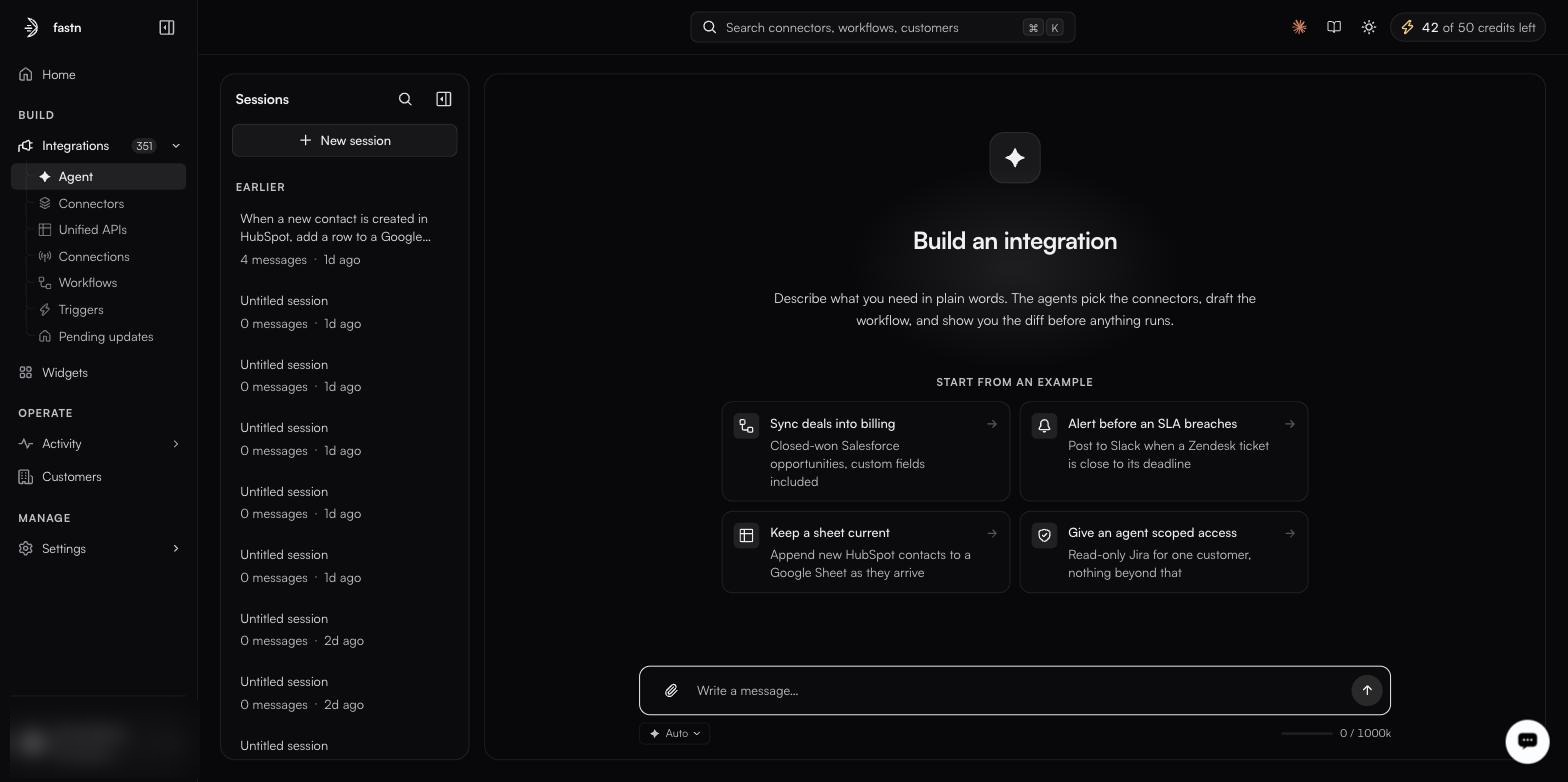The width and height of the screenshot is (1568, 782).
Task: Click the search magnifier icon in top bar
Action: [x=710, y=27]
